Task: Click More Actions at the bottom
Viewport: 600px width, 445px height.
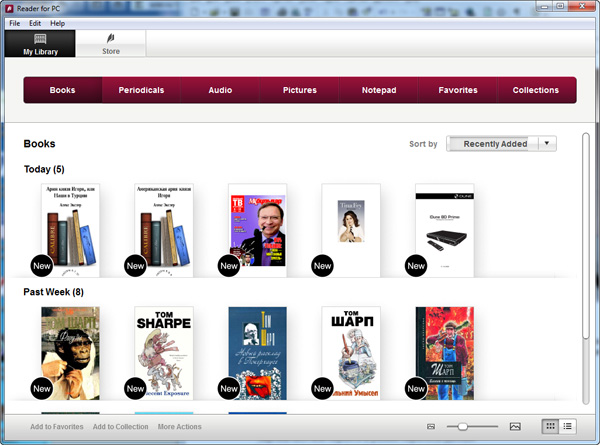Action: coord(179,427)
